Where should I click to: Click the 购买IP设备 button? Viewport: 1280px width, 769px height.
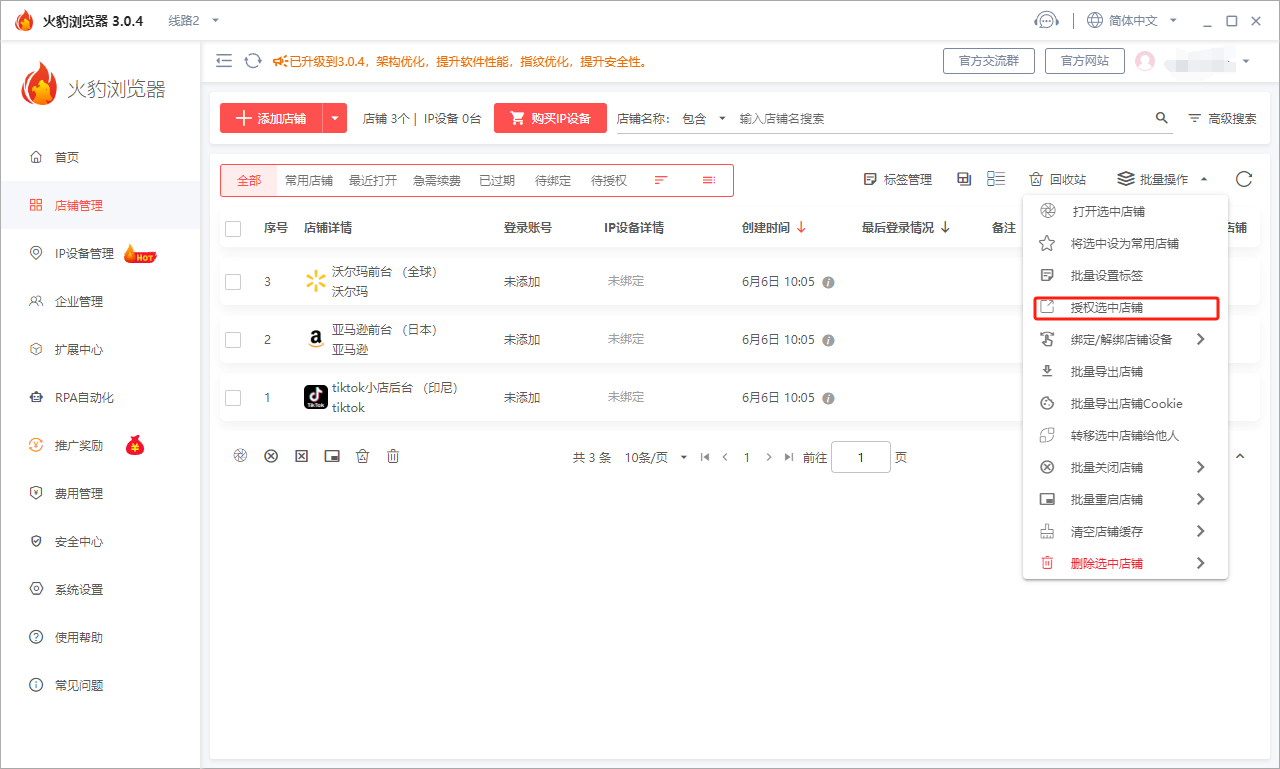(550, 118)
